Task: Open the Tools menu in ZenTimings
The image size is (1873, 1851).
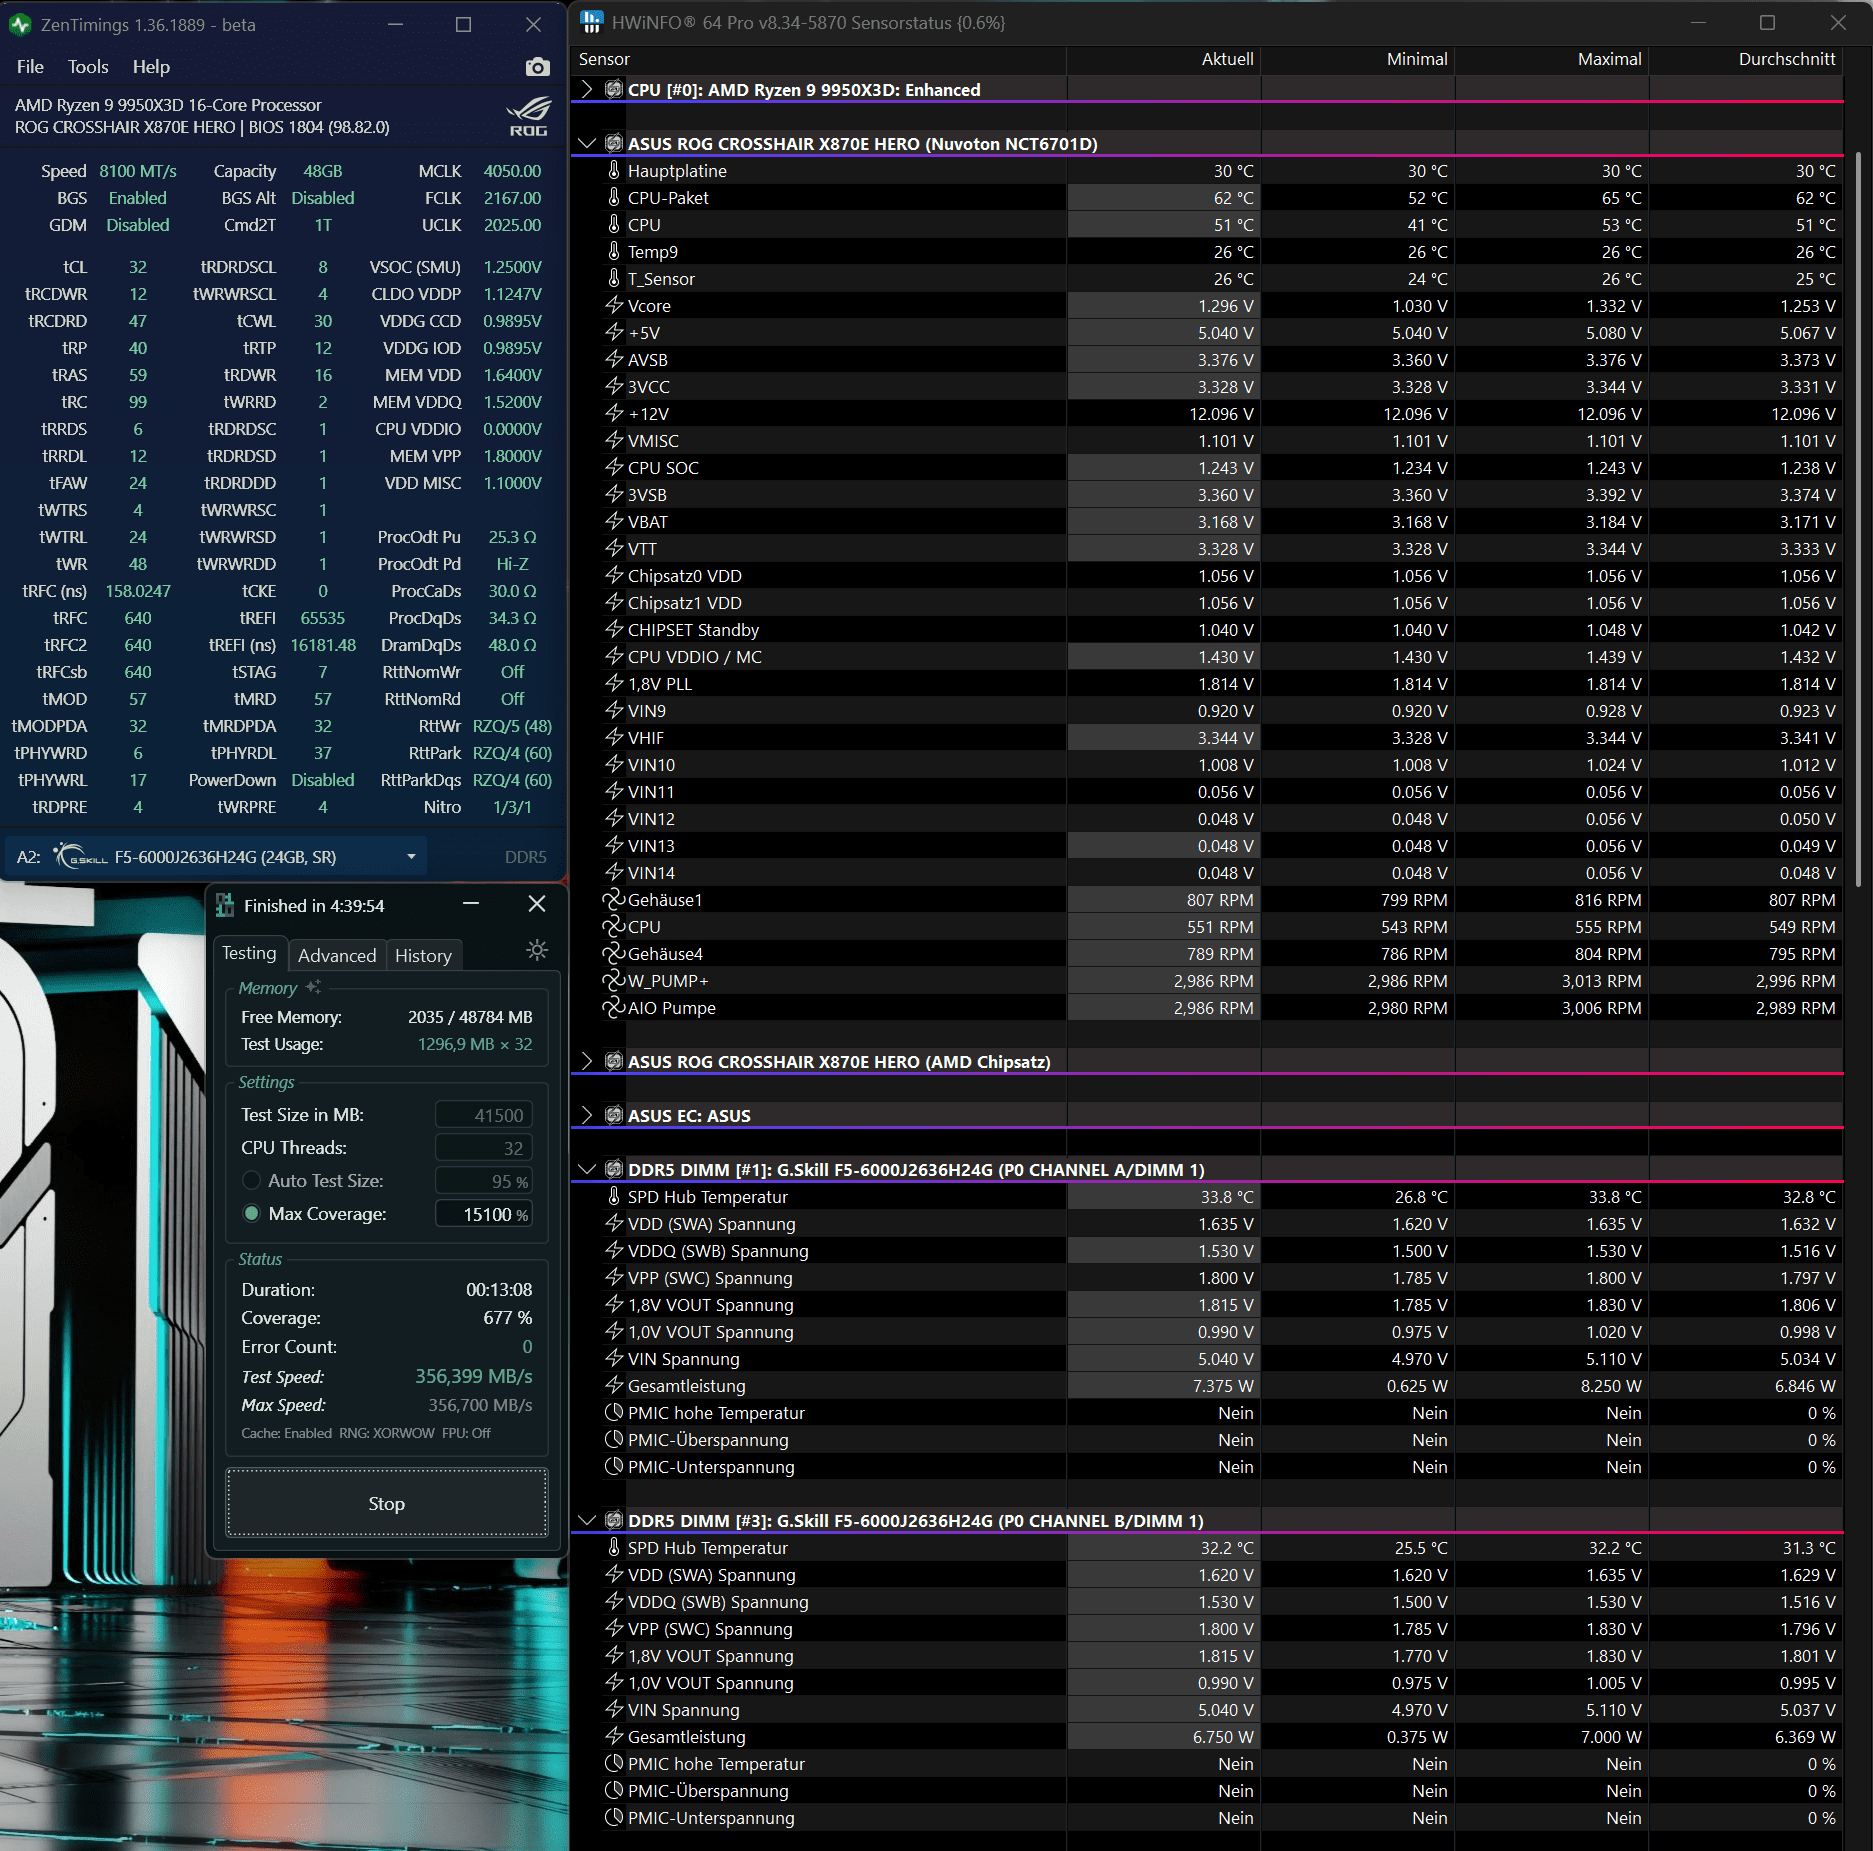Action: [x=88, y=66]
